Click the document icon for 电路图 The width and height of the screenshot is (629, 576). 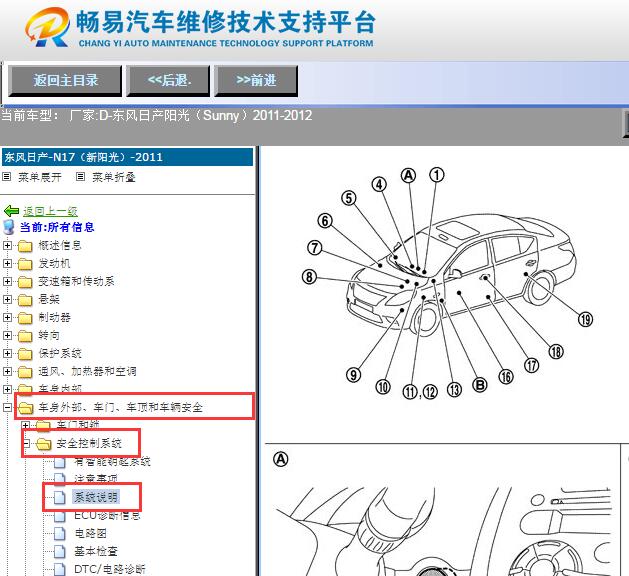60,533
